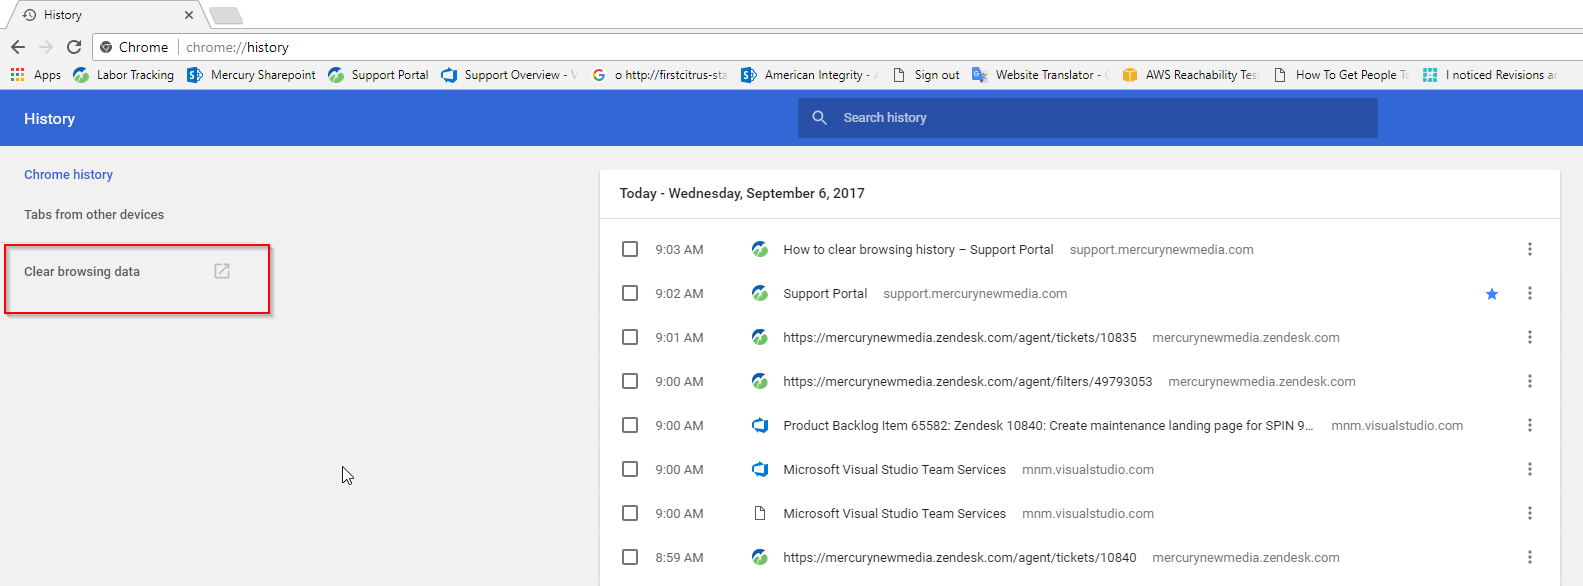The image size is (1583, 586).
Task: Open three-dot menu for first Visual Studio Team Services entry
Action: [x=1530, y=469]
